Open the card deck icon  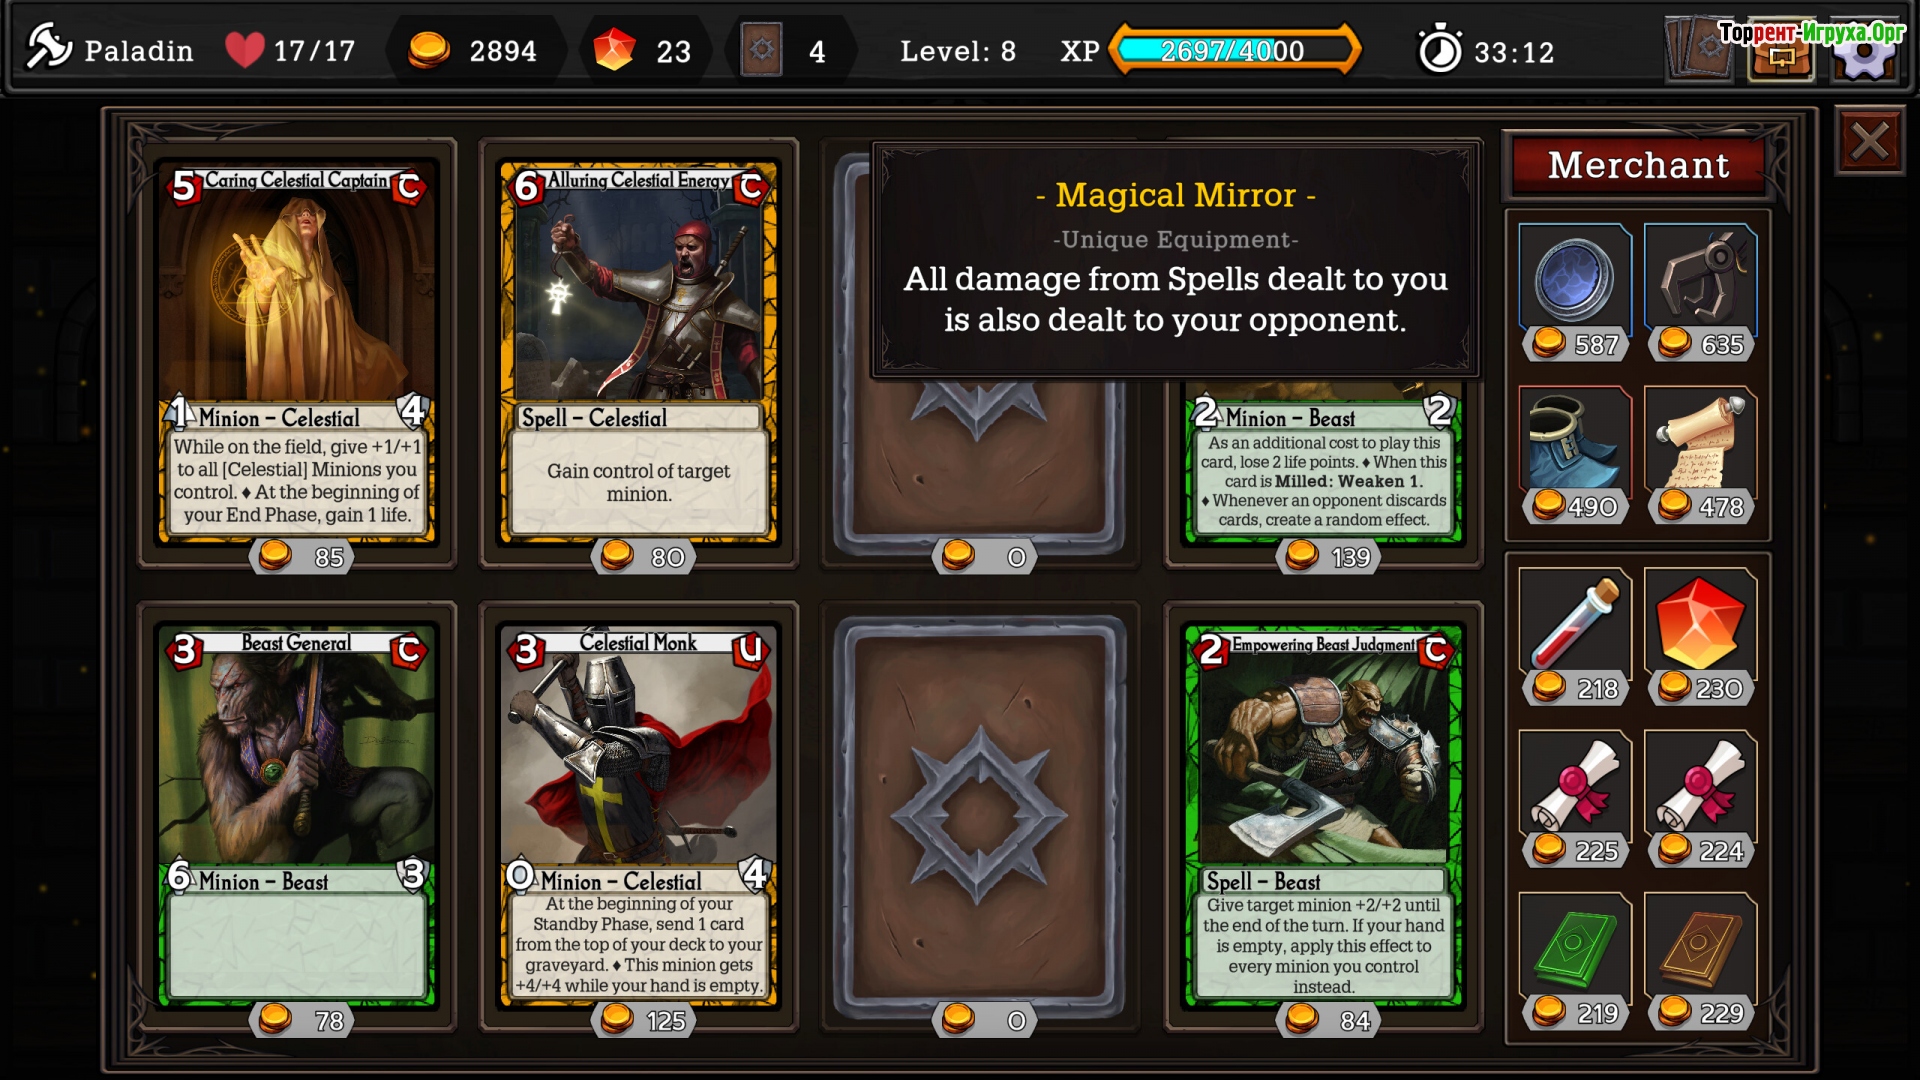click(1701, 48)
